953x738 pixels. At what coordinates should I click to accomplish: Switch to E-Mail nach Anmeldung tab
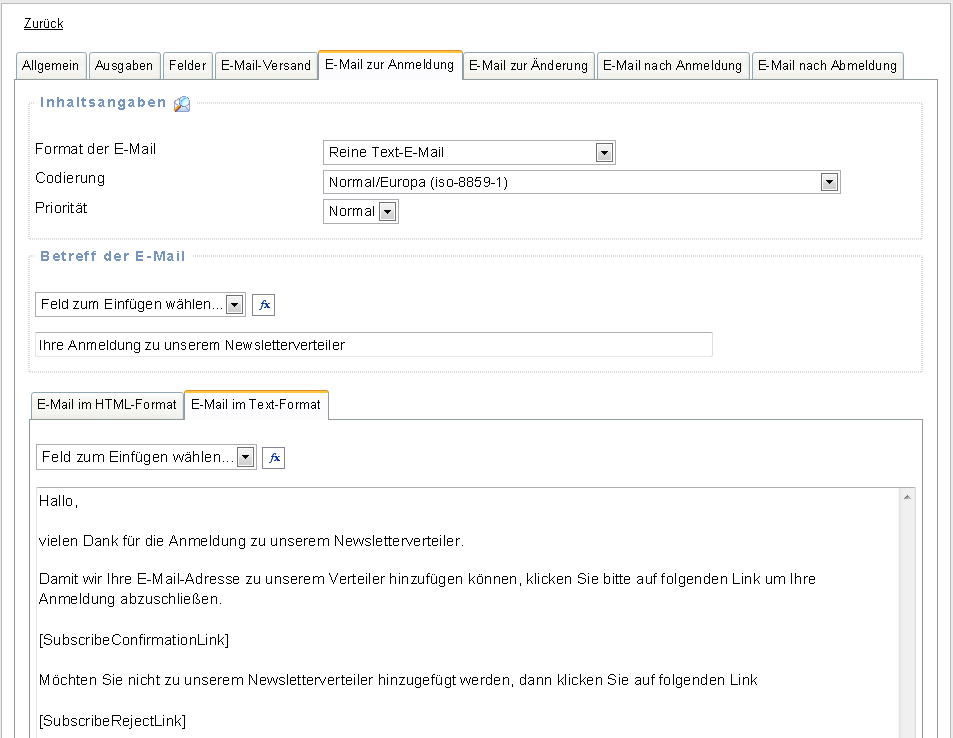(x=673, y=66)
